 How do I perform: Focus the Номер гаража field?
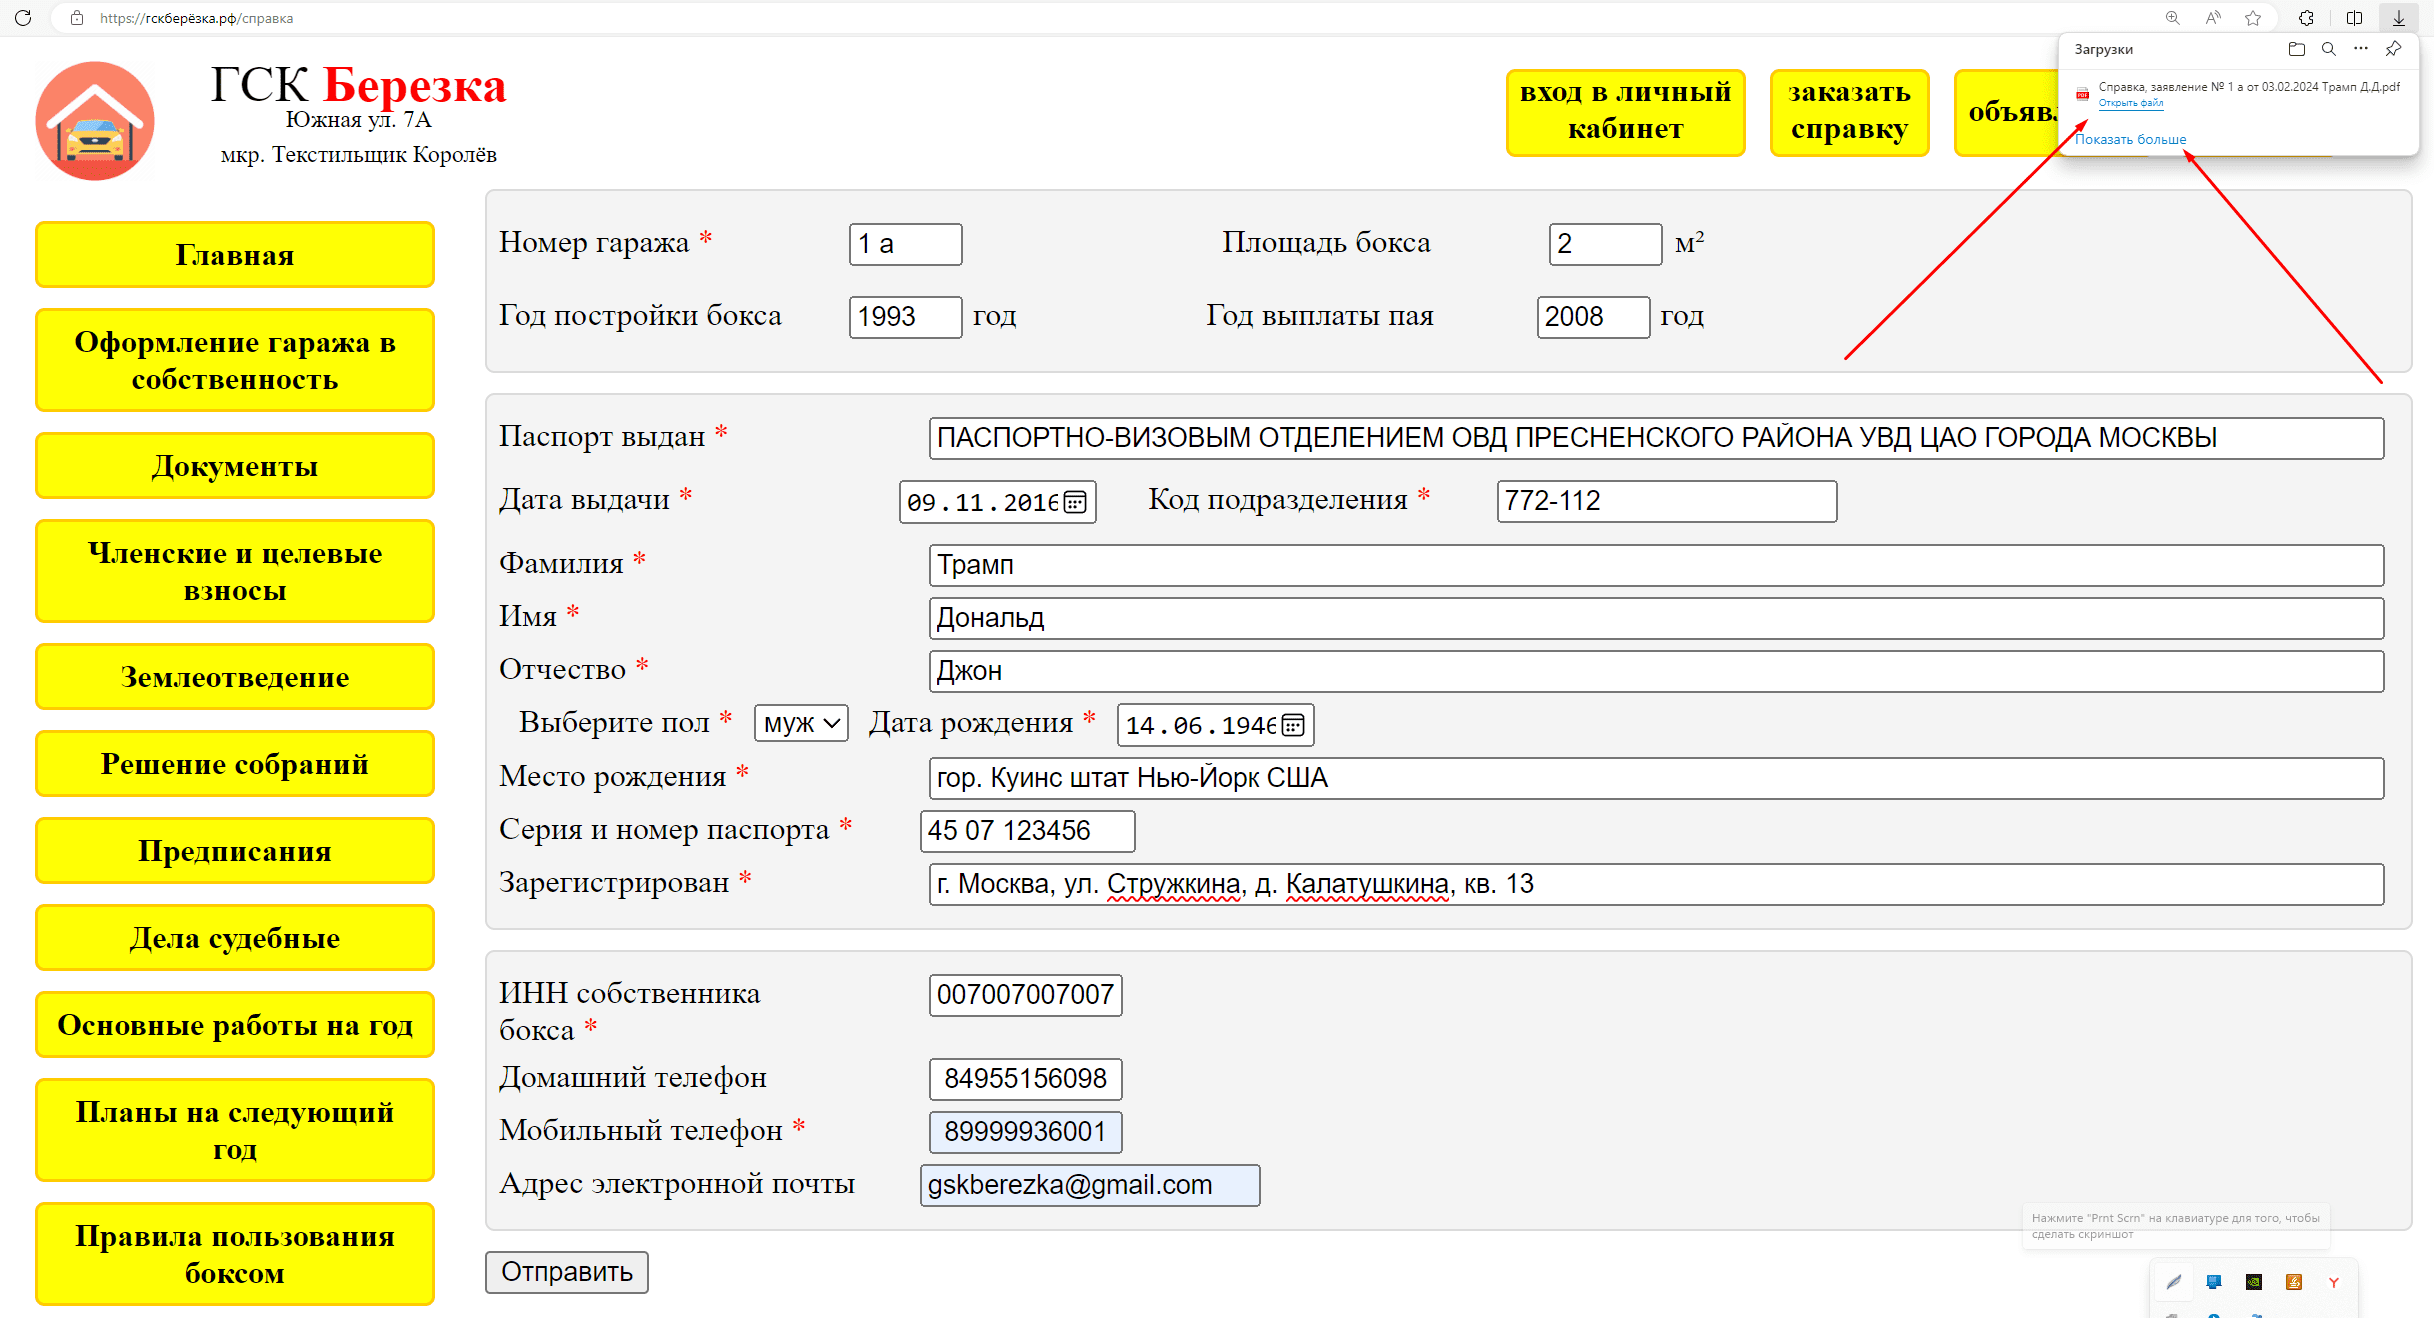coord(906,244)
